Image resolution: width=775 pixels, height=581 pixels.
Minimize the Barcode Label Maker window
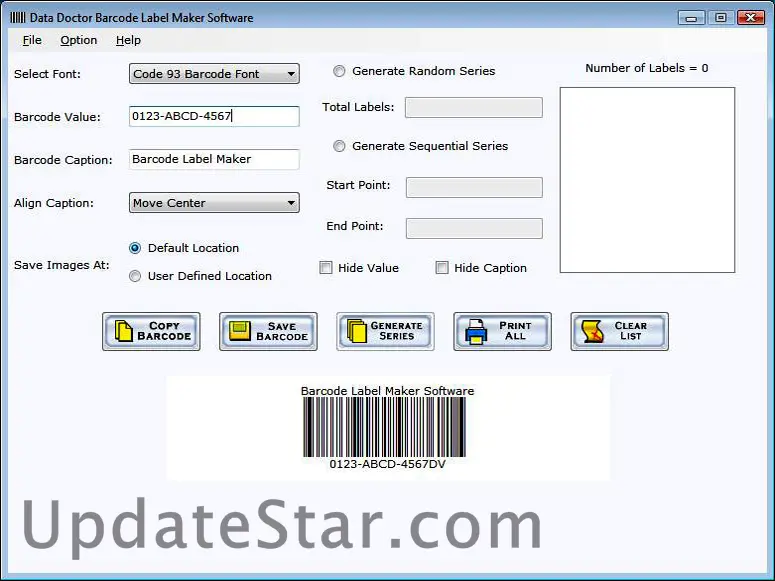[691, 18]
